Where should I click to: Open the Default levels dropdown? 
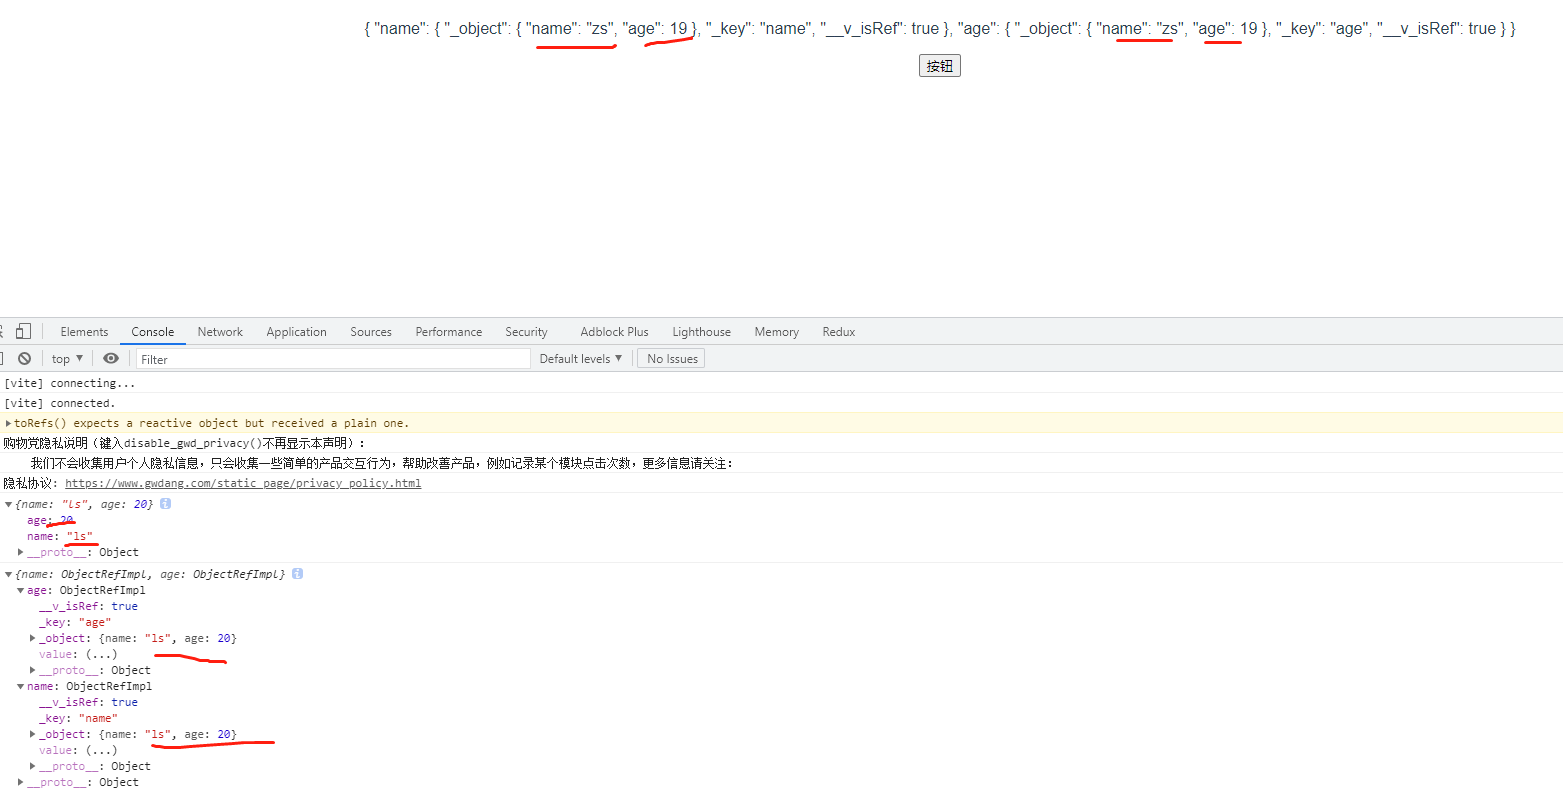580,358
